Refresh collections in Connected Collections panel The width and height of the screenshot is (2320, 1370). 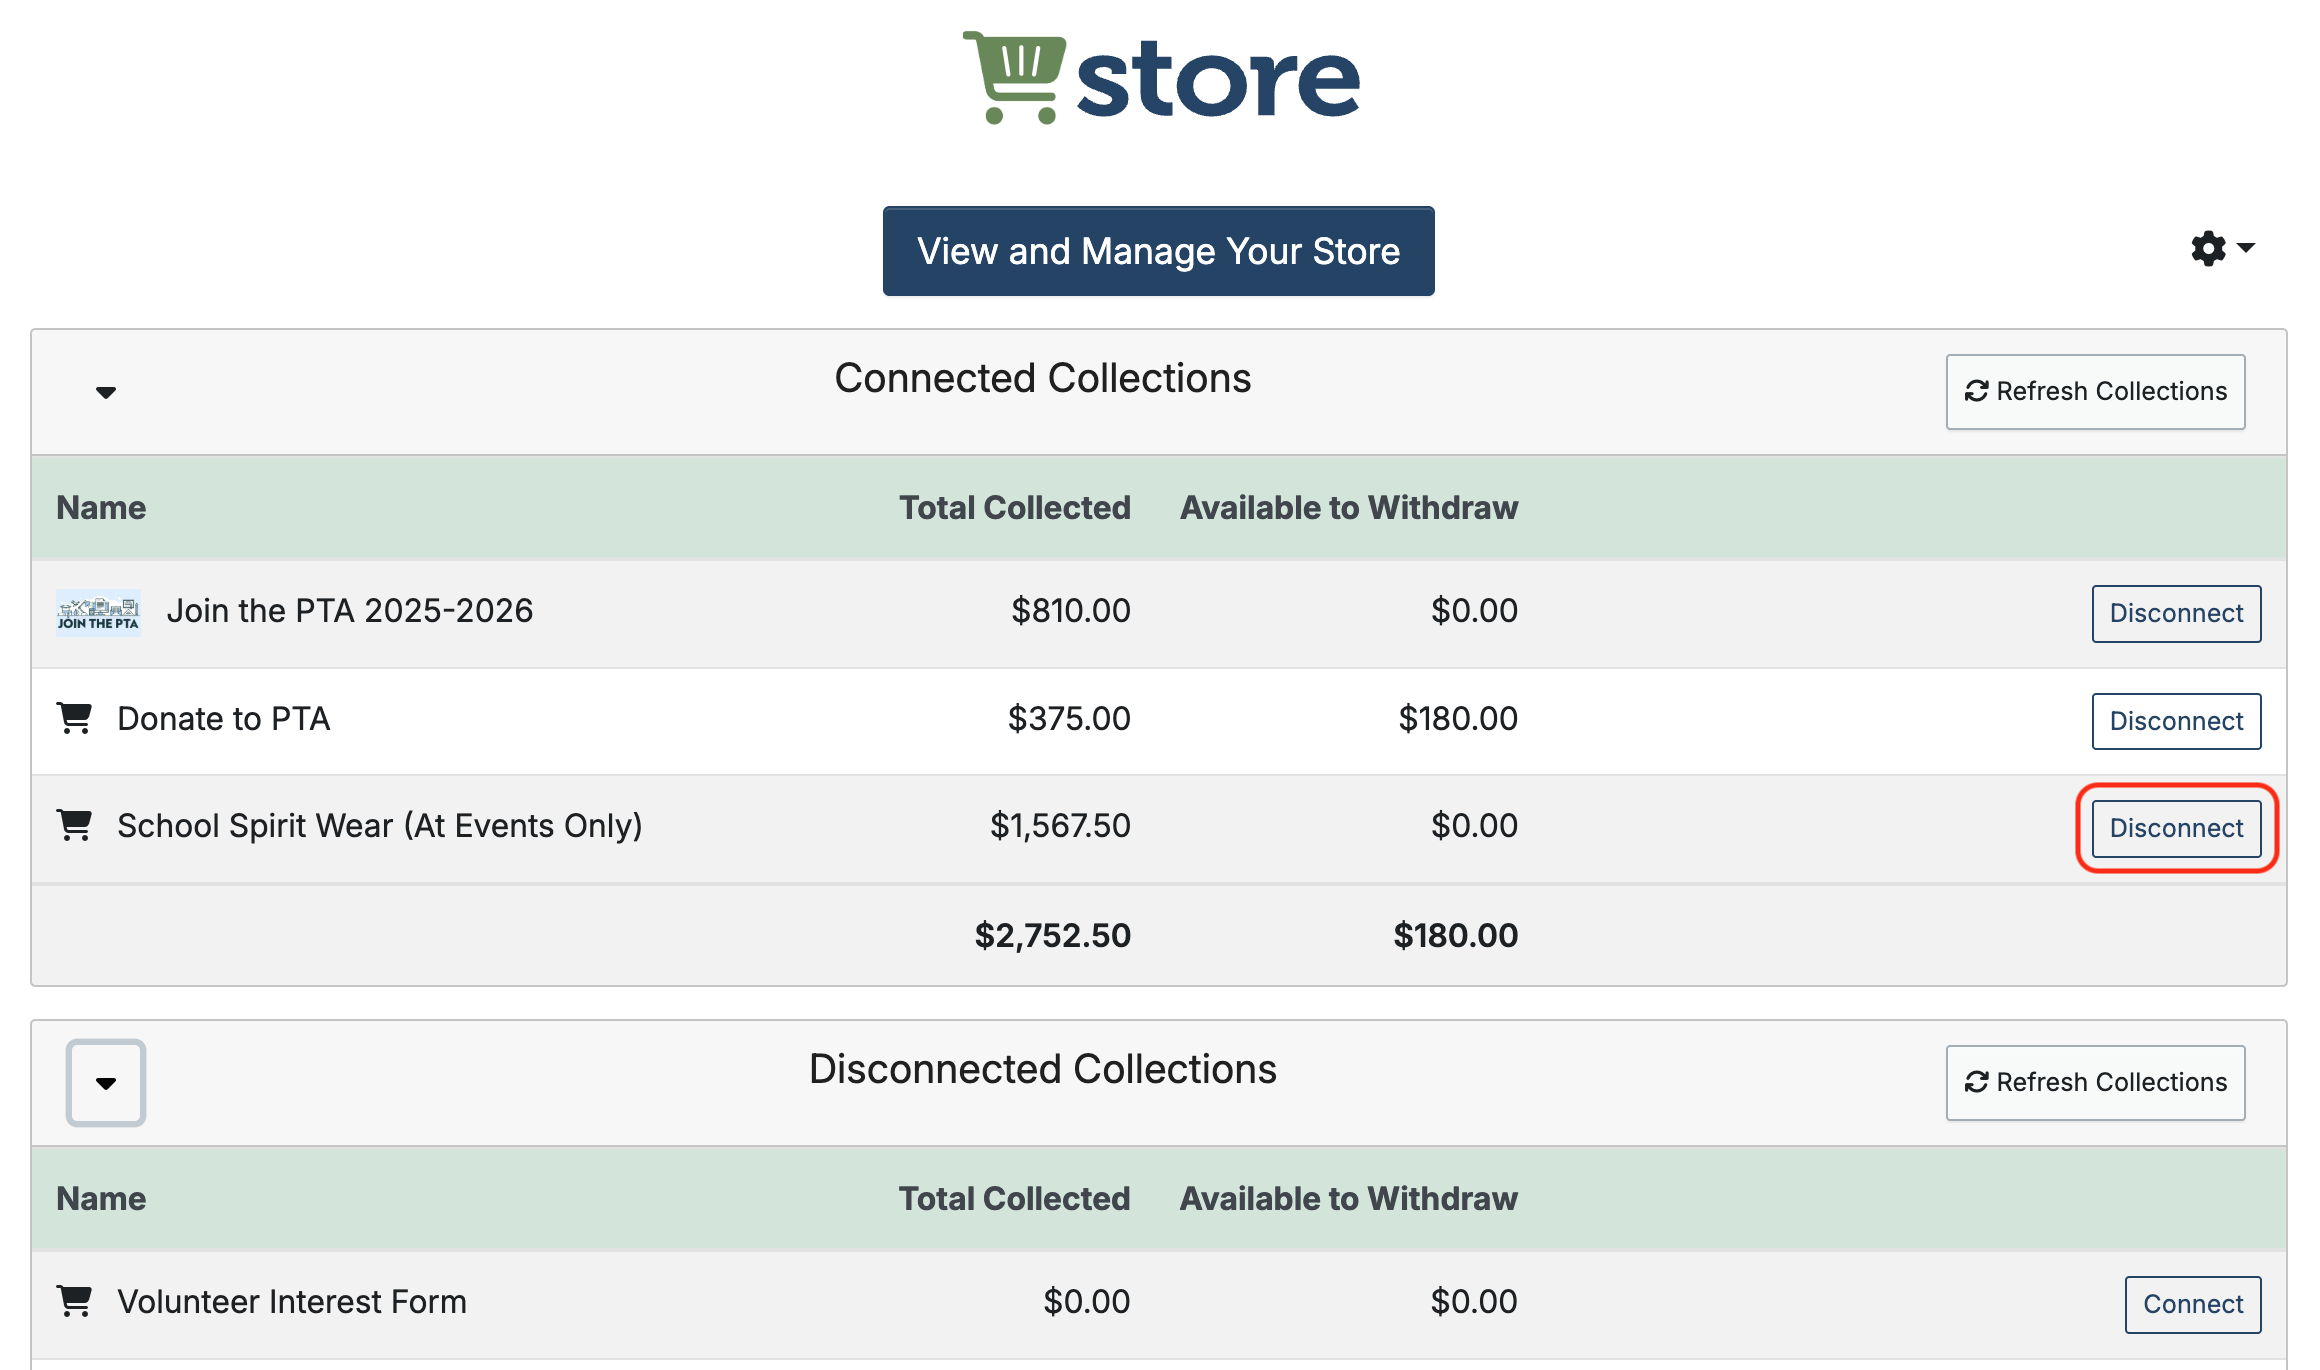click(2095, 392)
